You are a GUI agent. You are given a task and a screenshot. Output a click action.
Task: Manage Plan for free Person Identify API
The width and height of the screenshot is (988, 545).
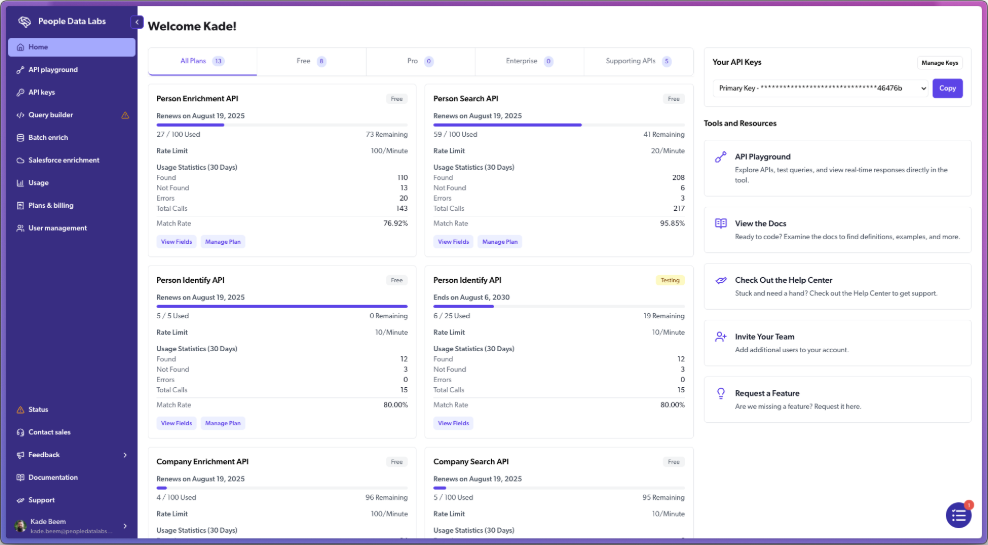point(223,423)
